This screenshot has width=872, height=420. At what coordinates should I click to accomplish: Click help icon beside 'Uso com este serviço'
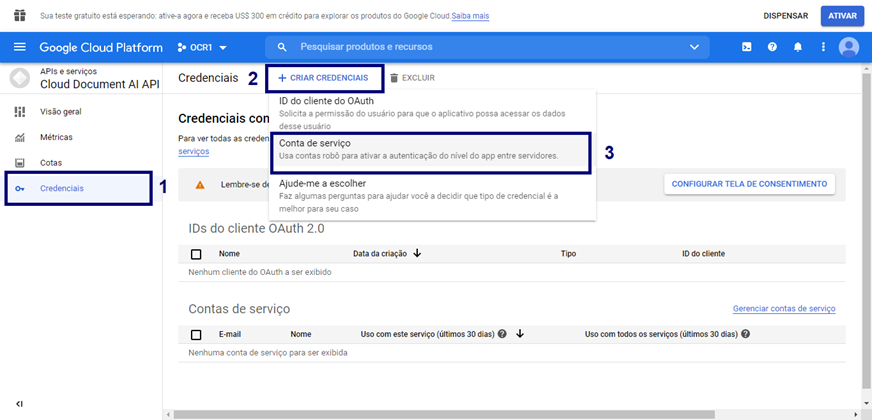[502, 334]
